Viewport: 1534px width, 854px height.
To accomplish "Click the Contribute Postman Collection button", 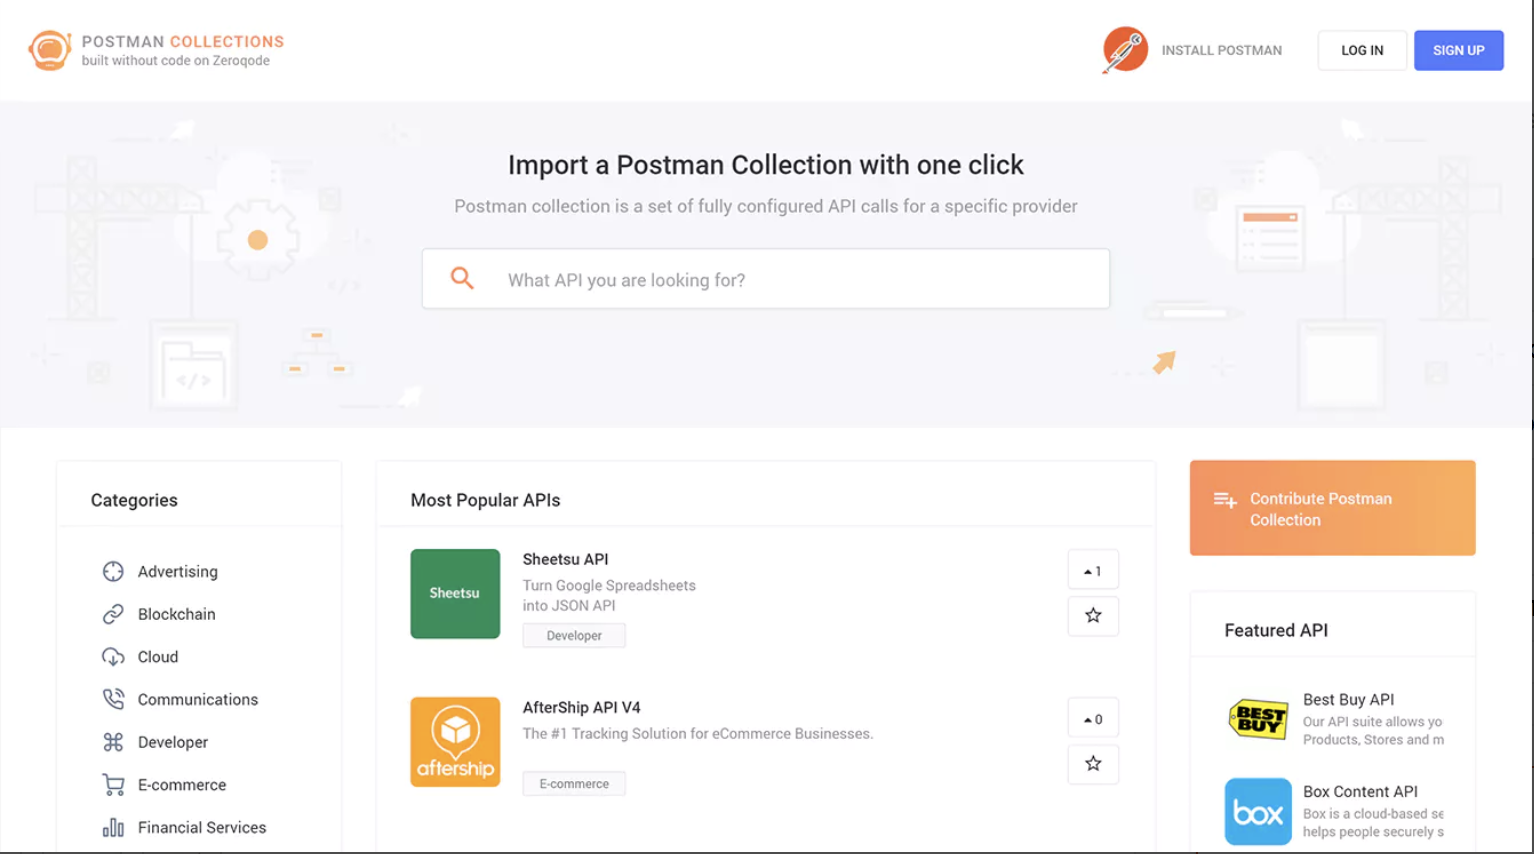I will (1332, 508).
